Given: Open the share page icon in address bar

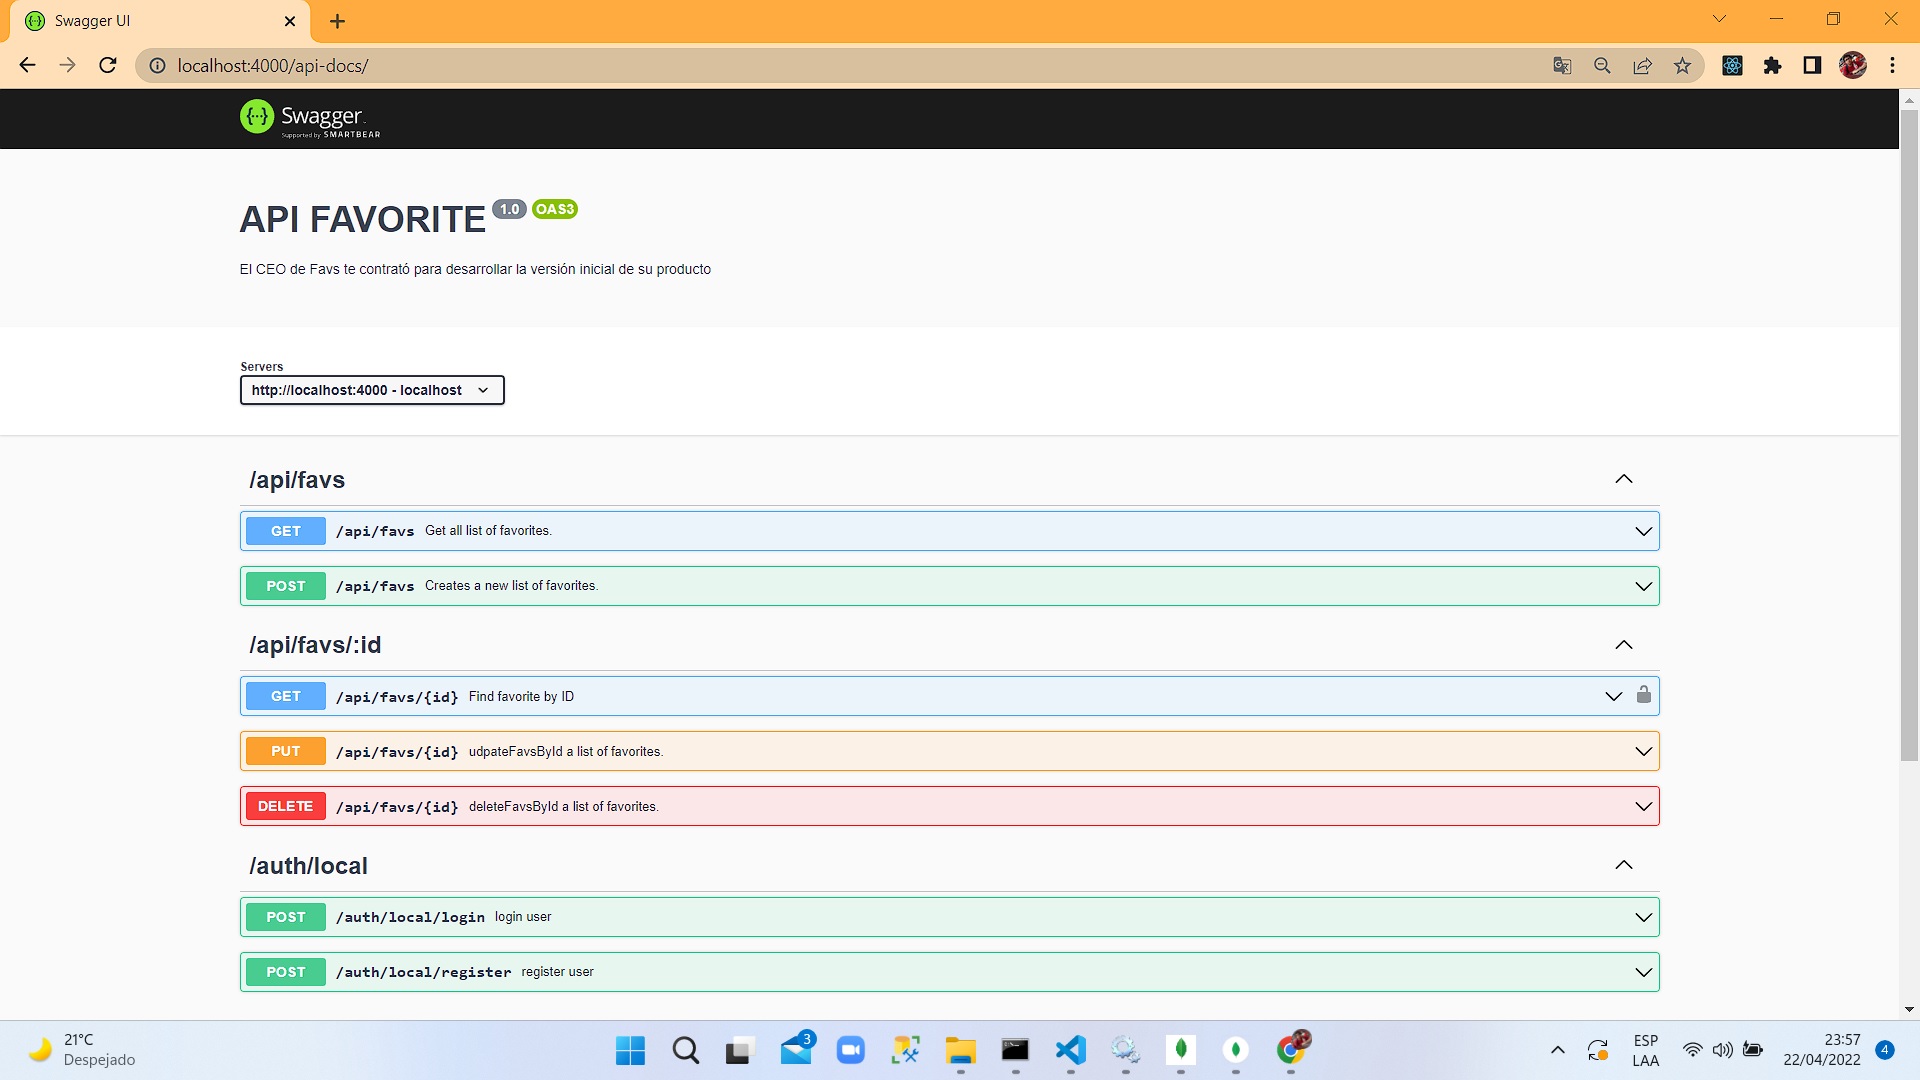Looking at the screenshot, I should point(1642,66).
